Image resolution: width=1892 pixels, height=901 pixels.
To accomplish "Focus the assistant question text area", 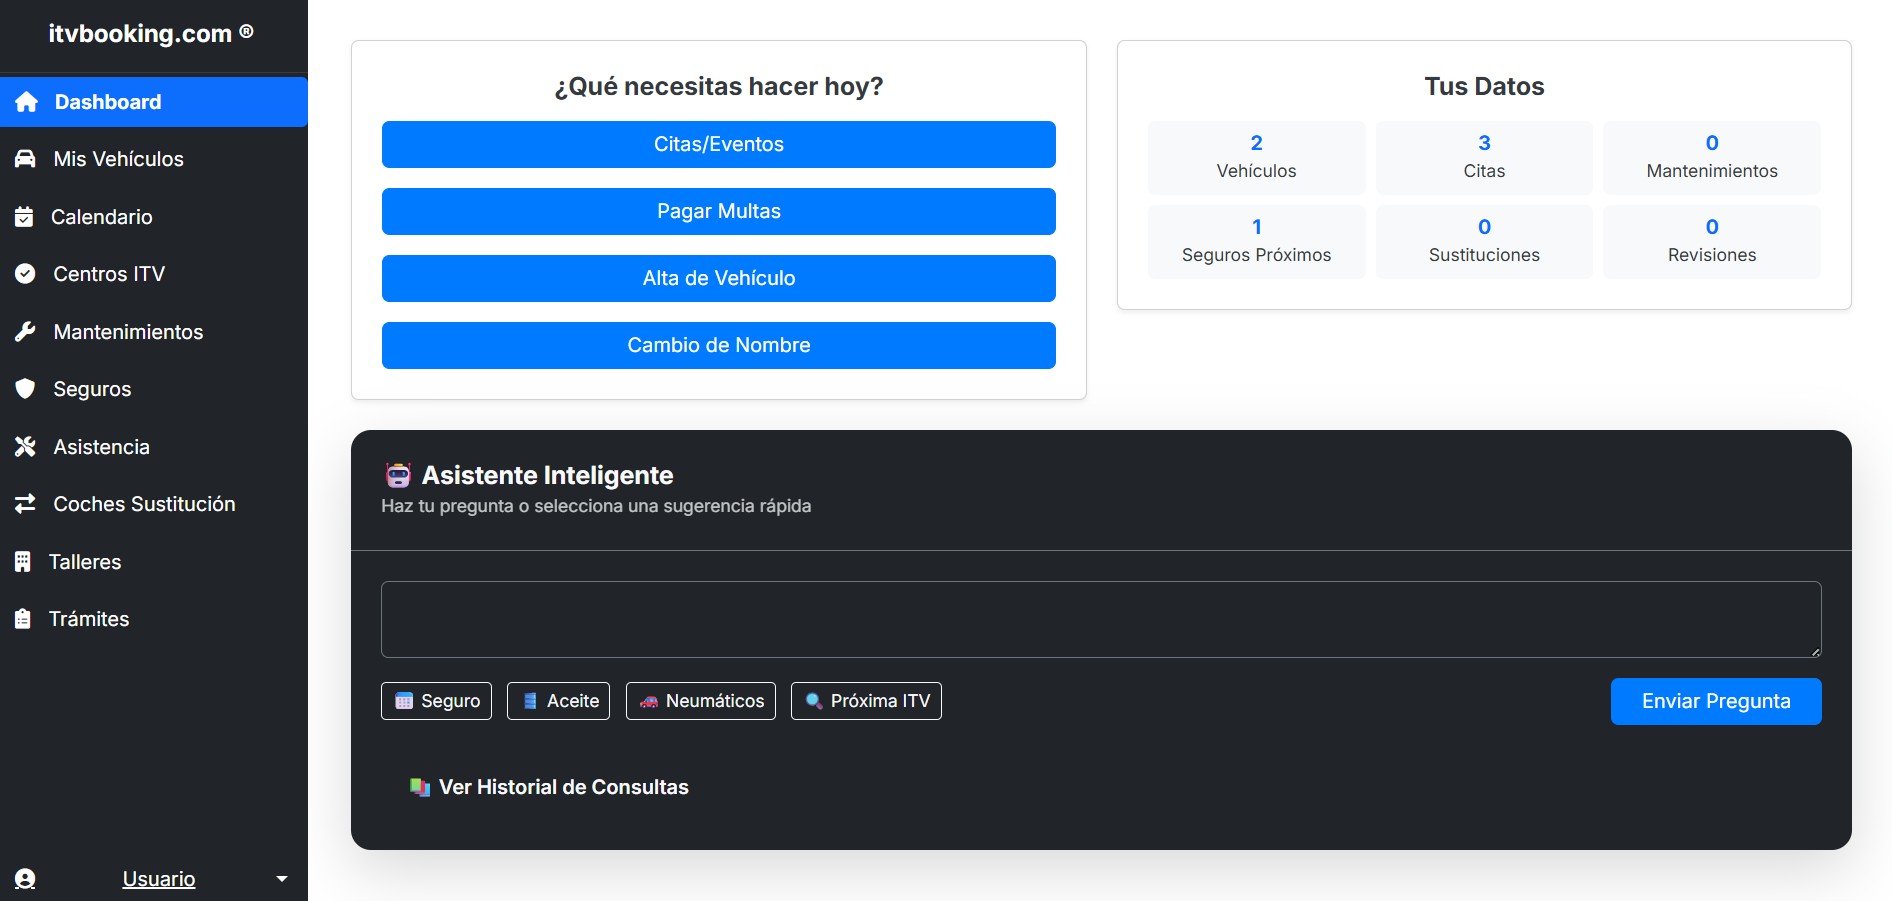I will pos(1101,619).
